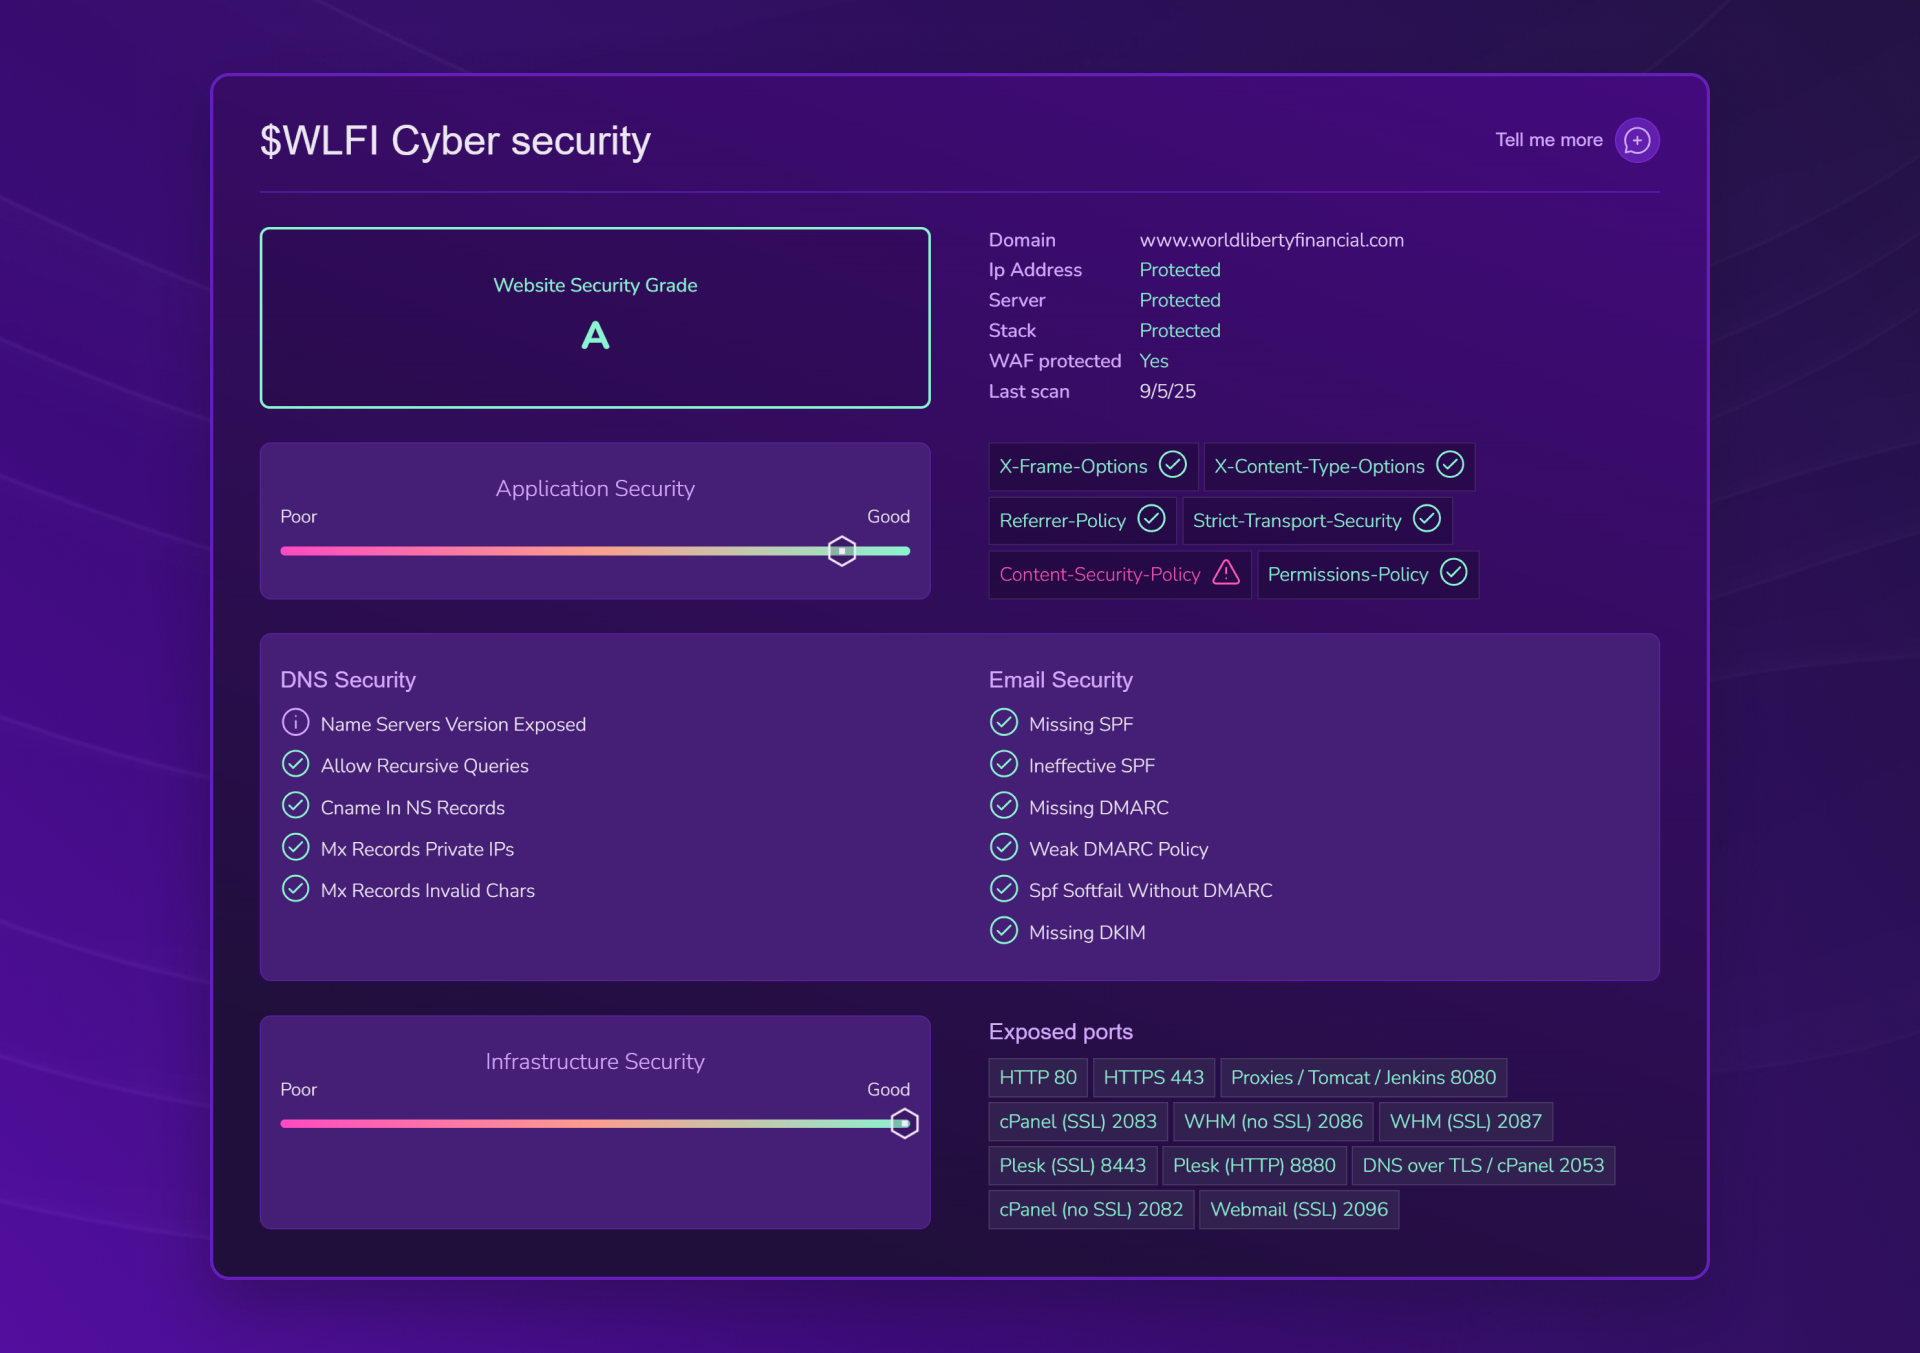Select the HTTP 80 port tag

click(x=1038, y=1078)
